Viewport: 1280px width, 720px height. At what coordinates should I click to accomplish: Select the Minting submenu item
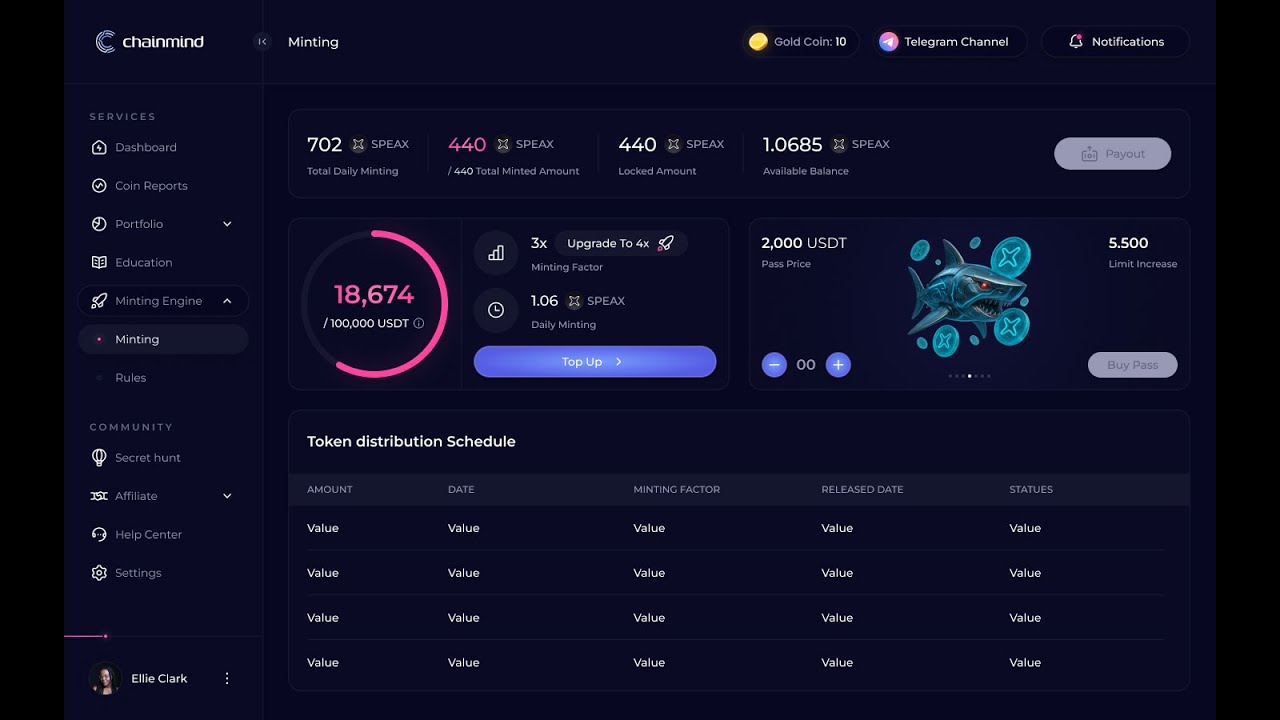click(x=163, y=339)
